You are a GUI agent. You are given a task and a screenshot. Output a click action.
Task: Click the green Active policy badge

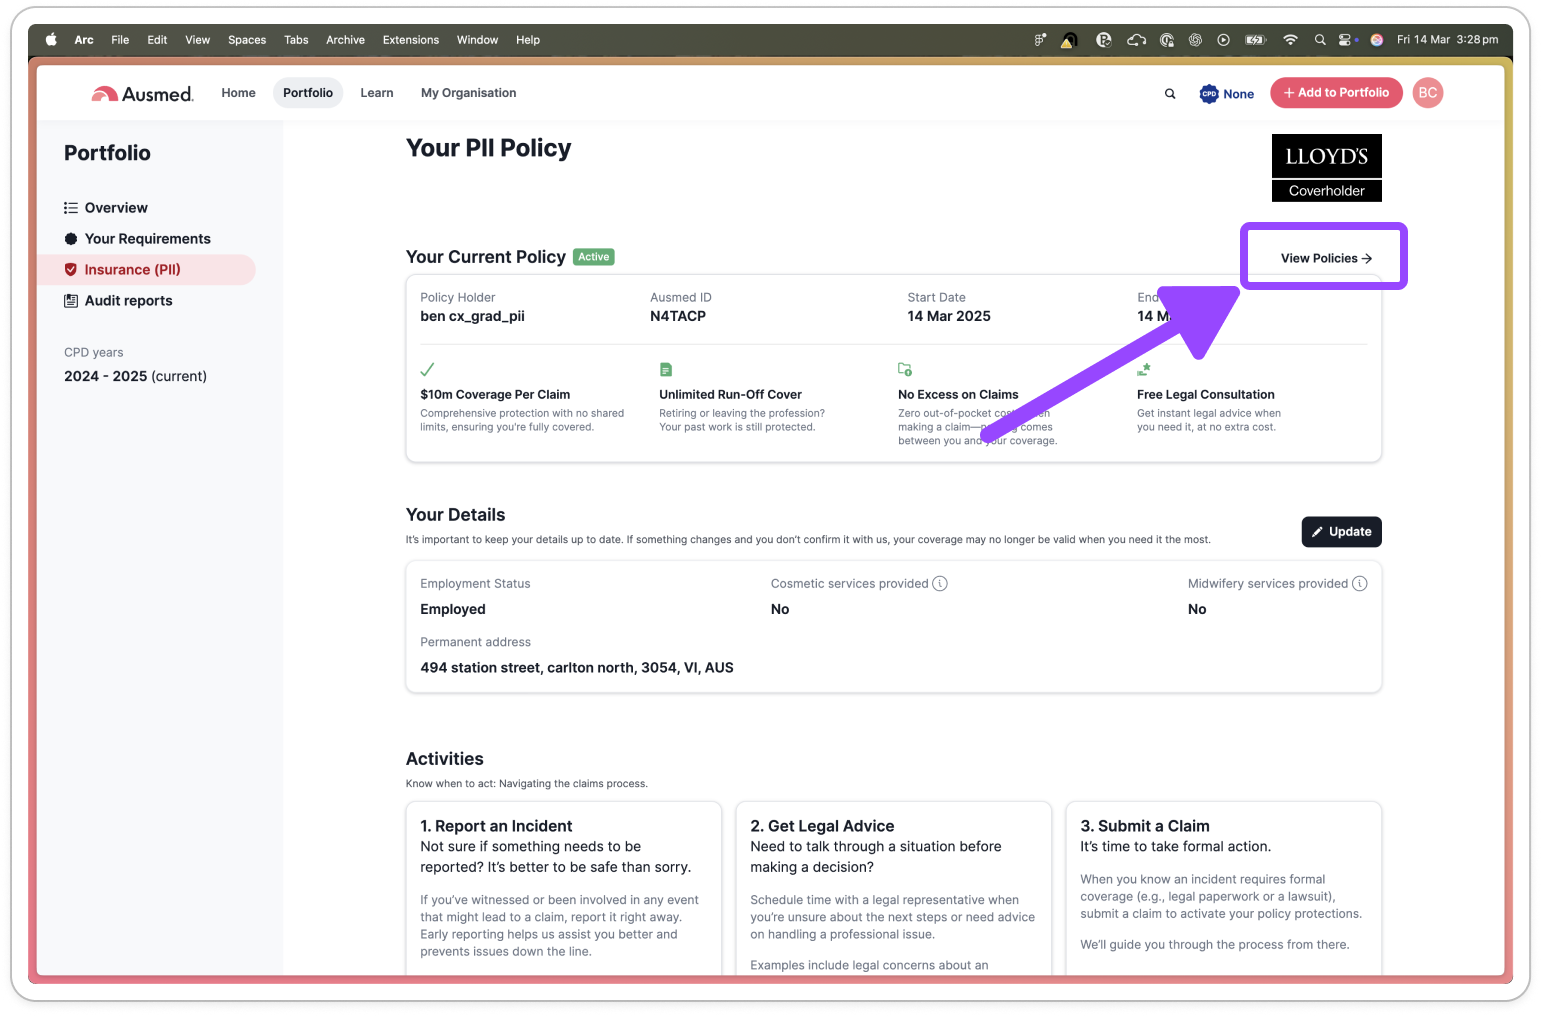(594, 257)
